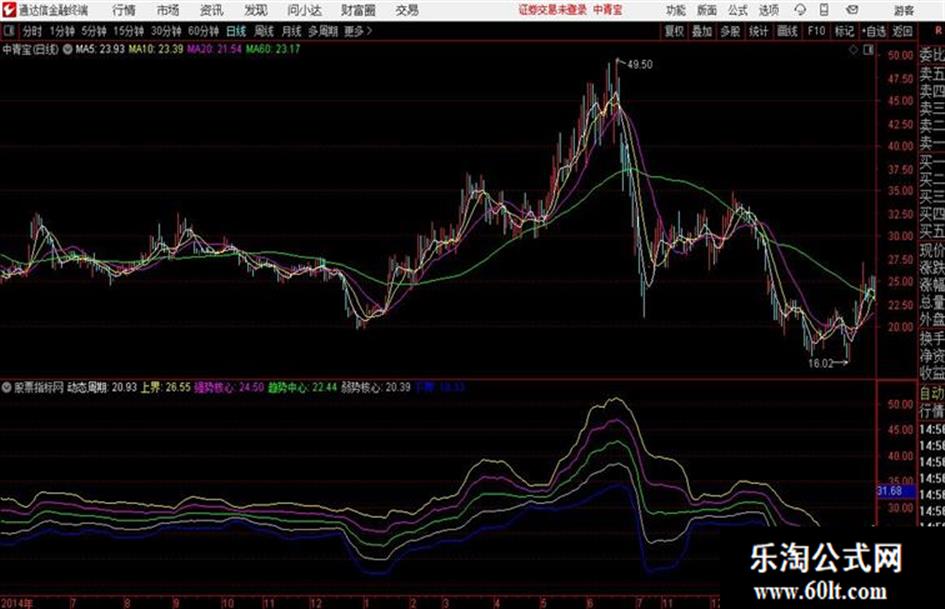Open the 资讯 menu
This screenshot has width=945, height=609.
point(211,10)
